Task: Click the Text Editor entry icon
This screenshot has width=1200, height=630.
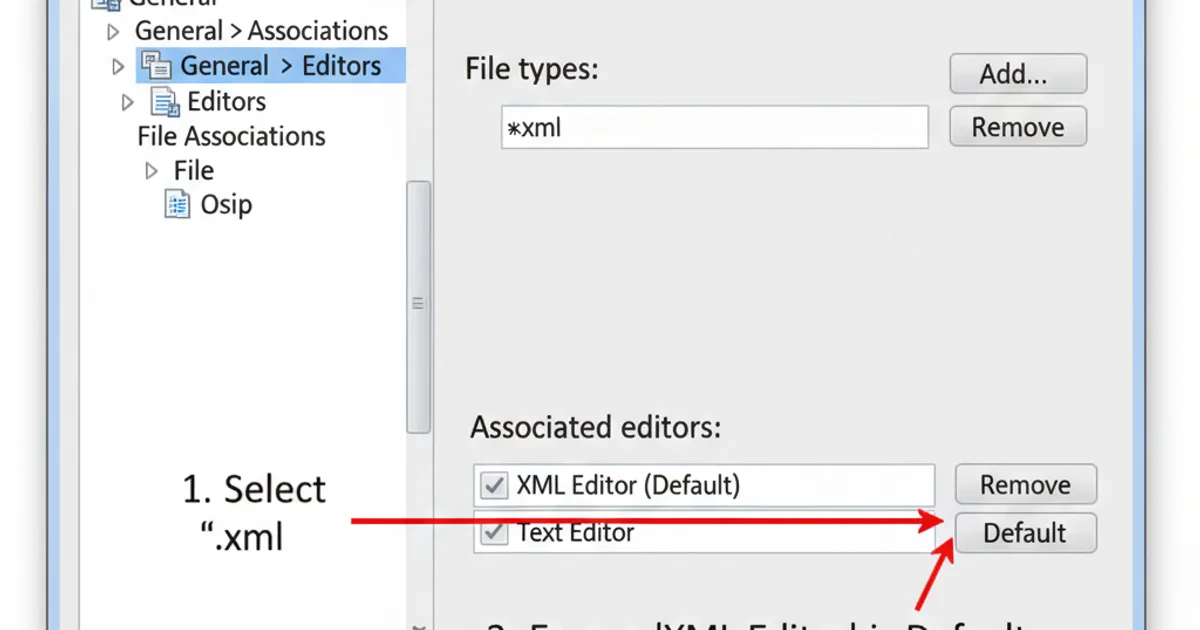Action: [x=494, y=532]
